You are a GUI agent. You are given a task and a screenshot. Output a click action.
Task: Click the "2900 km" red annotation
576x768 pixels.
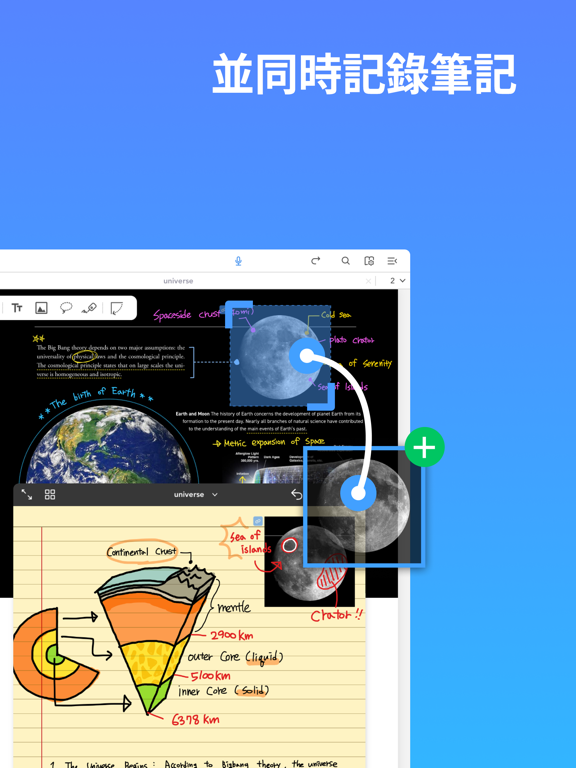point(232,635)
